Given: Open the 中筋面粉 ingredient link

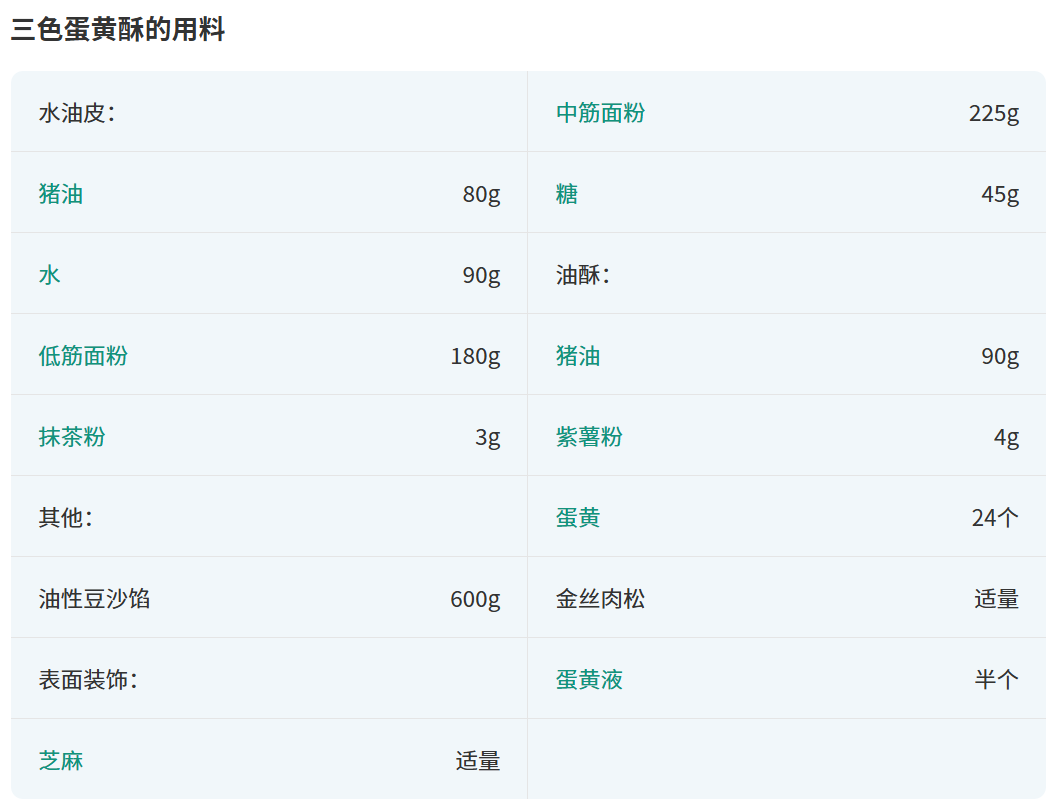Looking at the screenshot, I should tap(600, 113).
